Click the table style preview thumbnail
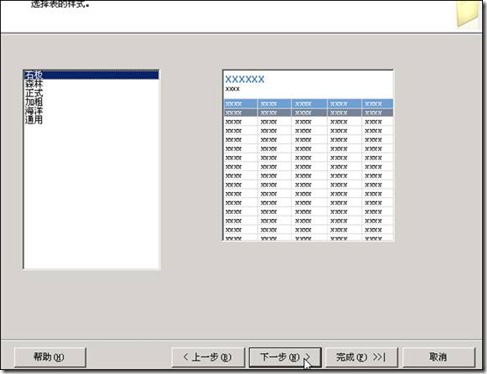This screenshot has width=487, height=374. [308, 155]
